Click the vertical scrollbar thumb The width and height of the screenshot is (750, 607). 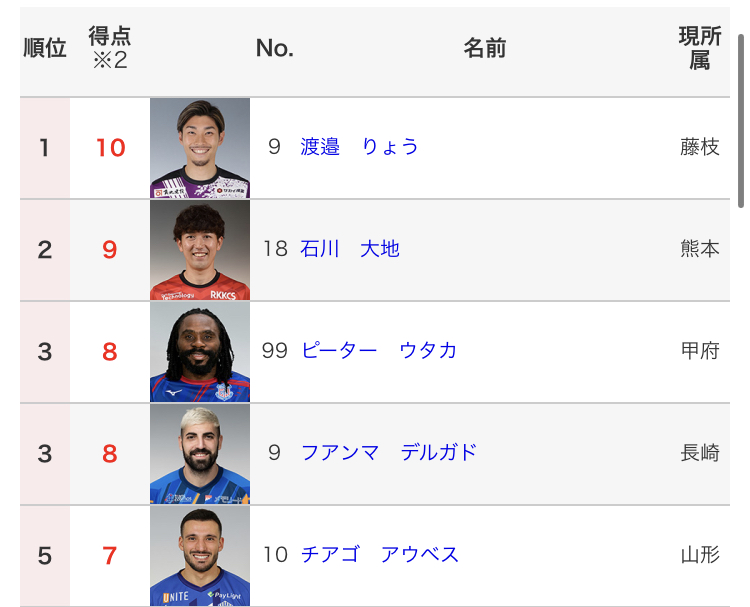pyautogui.click(x=741, y=121)
